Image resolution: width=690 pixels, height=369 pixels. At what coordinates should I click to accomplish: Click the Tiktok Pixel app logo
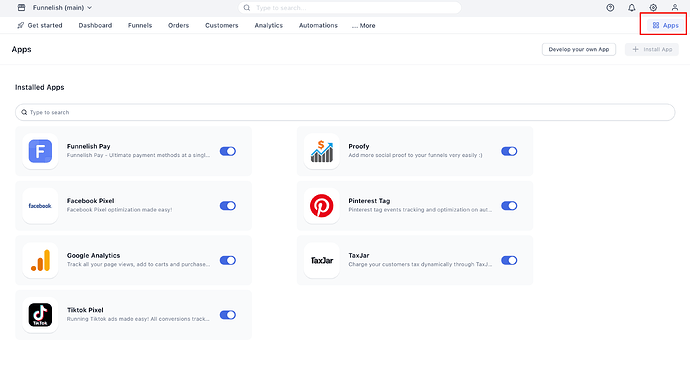click(x=40, y=315)
